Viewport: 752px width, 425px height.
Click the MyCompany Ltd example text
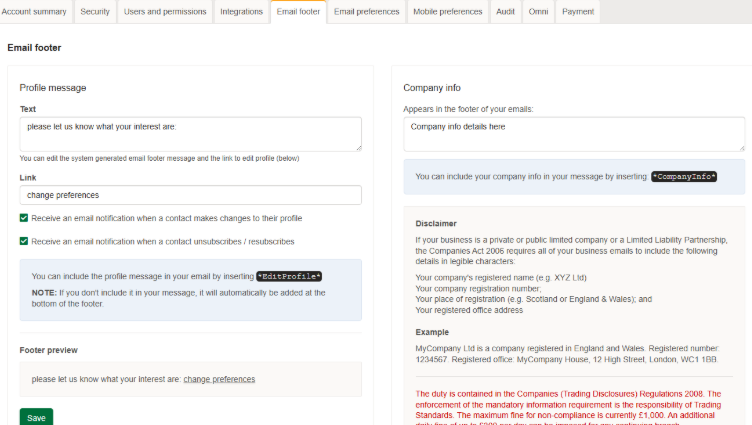[x=567, y=354]
